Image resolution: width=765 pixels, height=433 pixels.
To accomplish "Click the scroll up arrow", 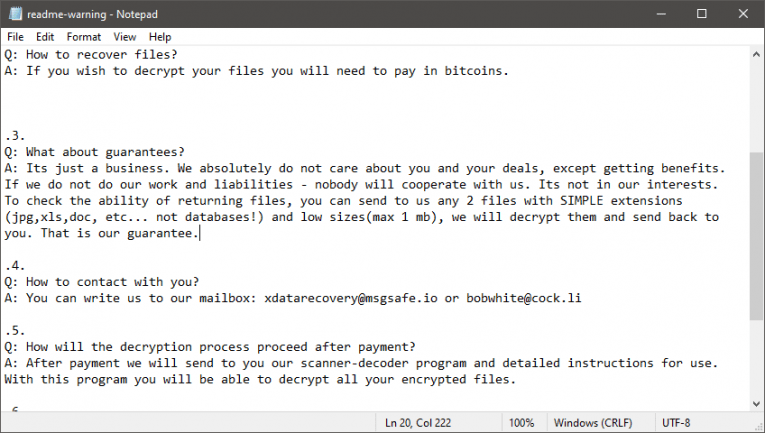I will (x=757, y=54).
